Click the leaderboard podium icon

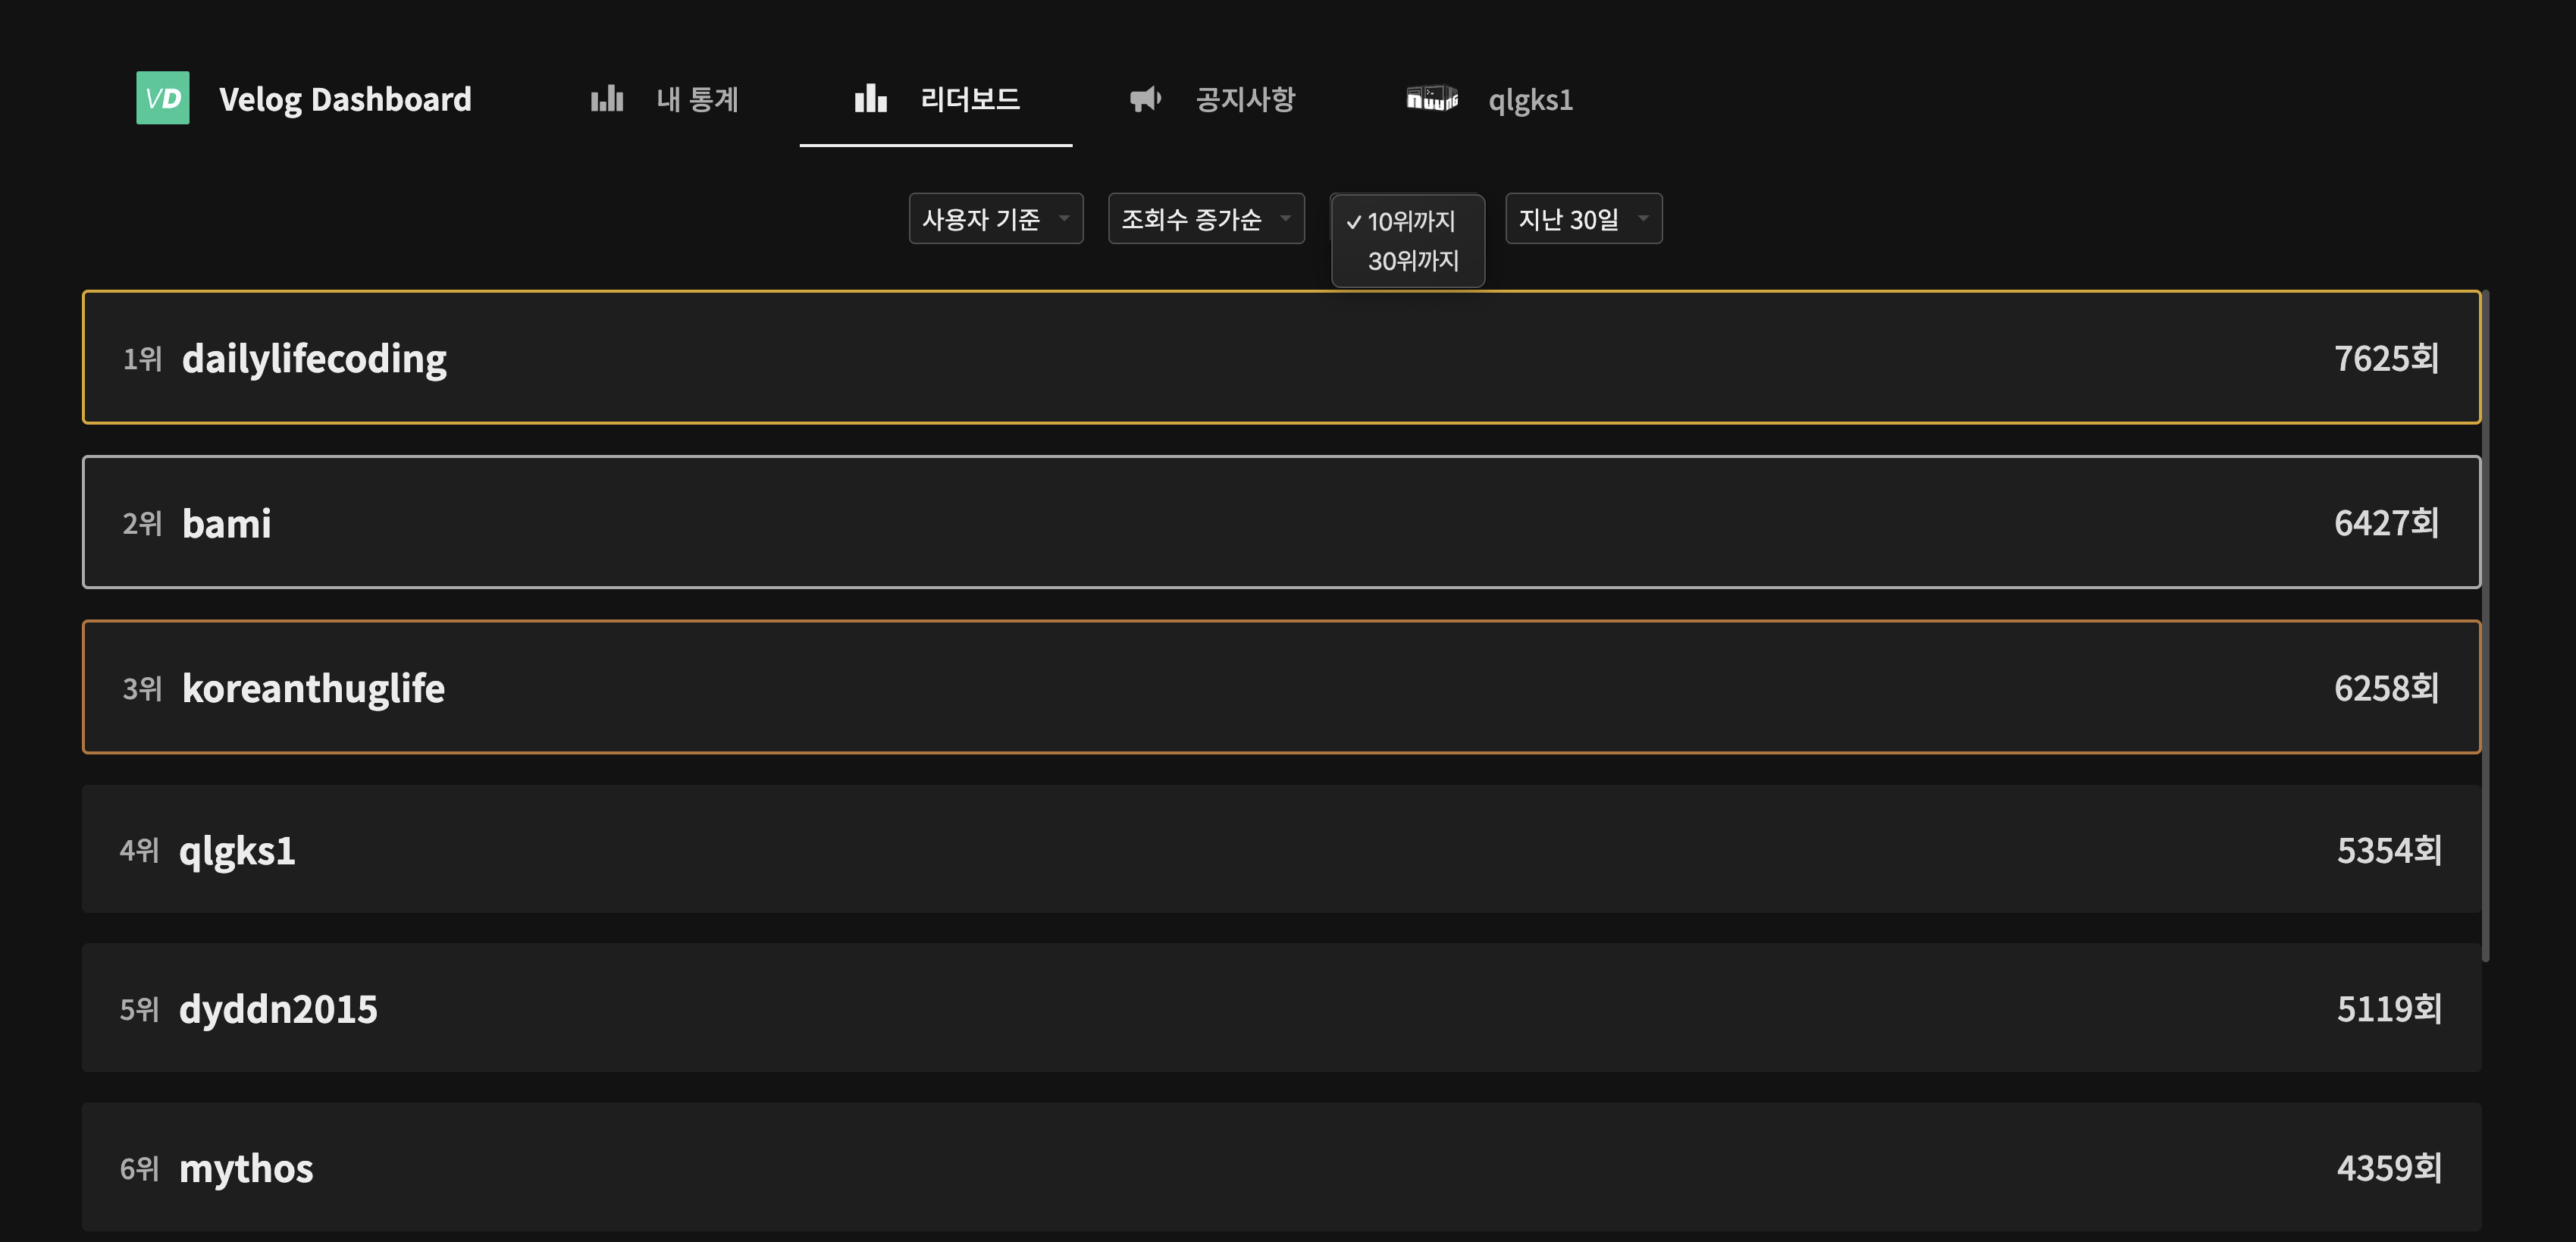870,98
